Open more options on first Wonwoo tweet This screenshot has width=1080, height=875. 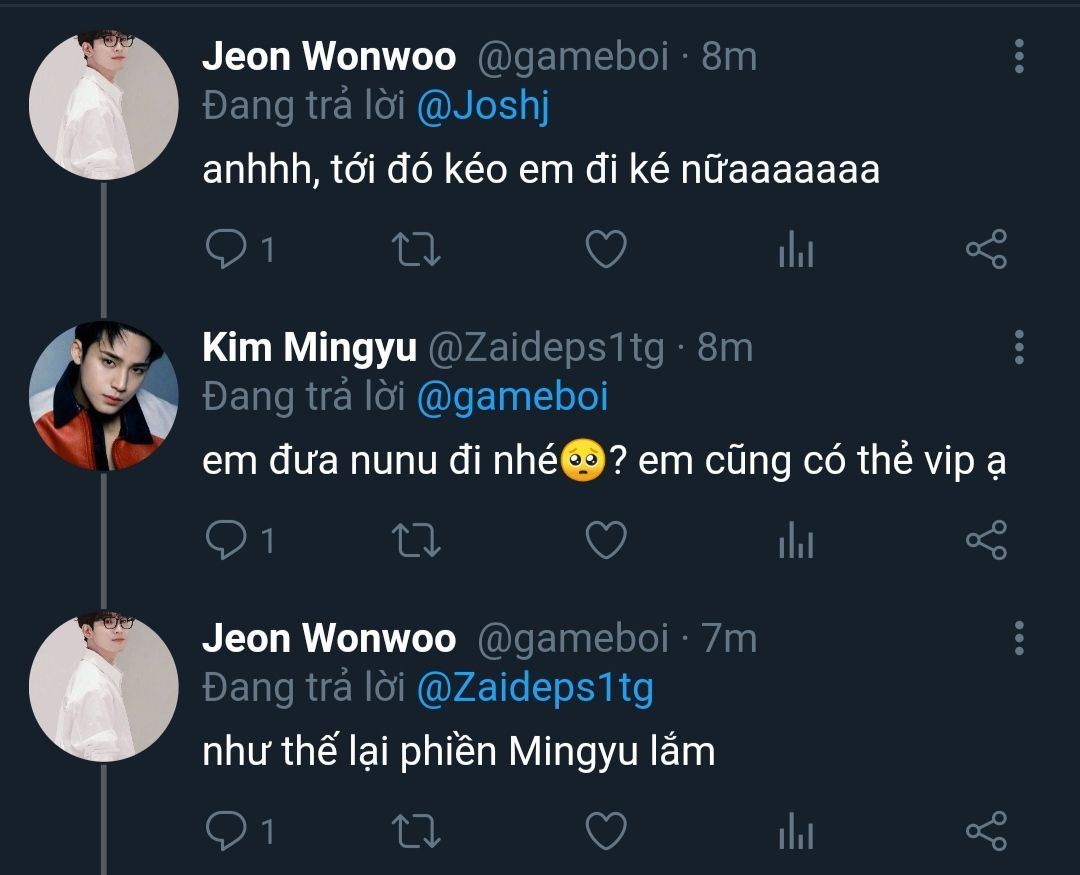click(x=1019, y=56)
